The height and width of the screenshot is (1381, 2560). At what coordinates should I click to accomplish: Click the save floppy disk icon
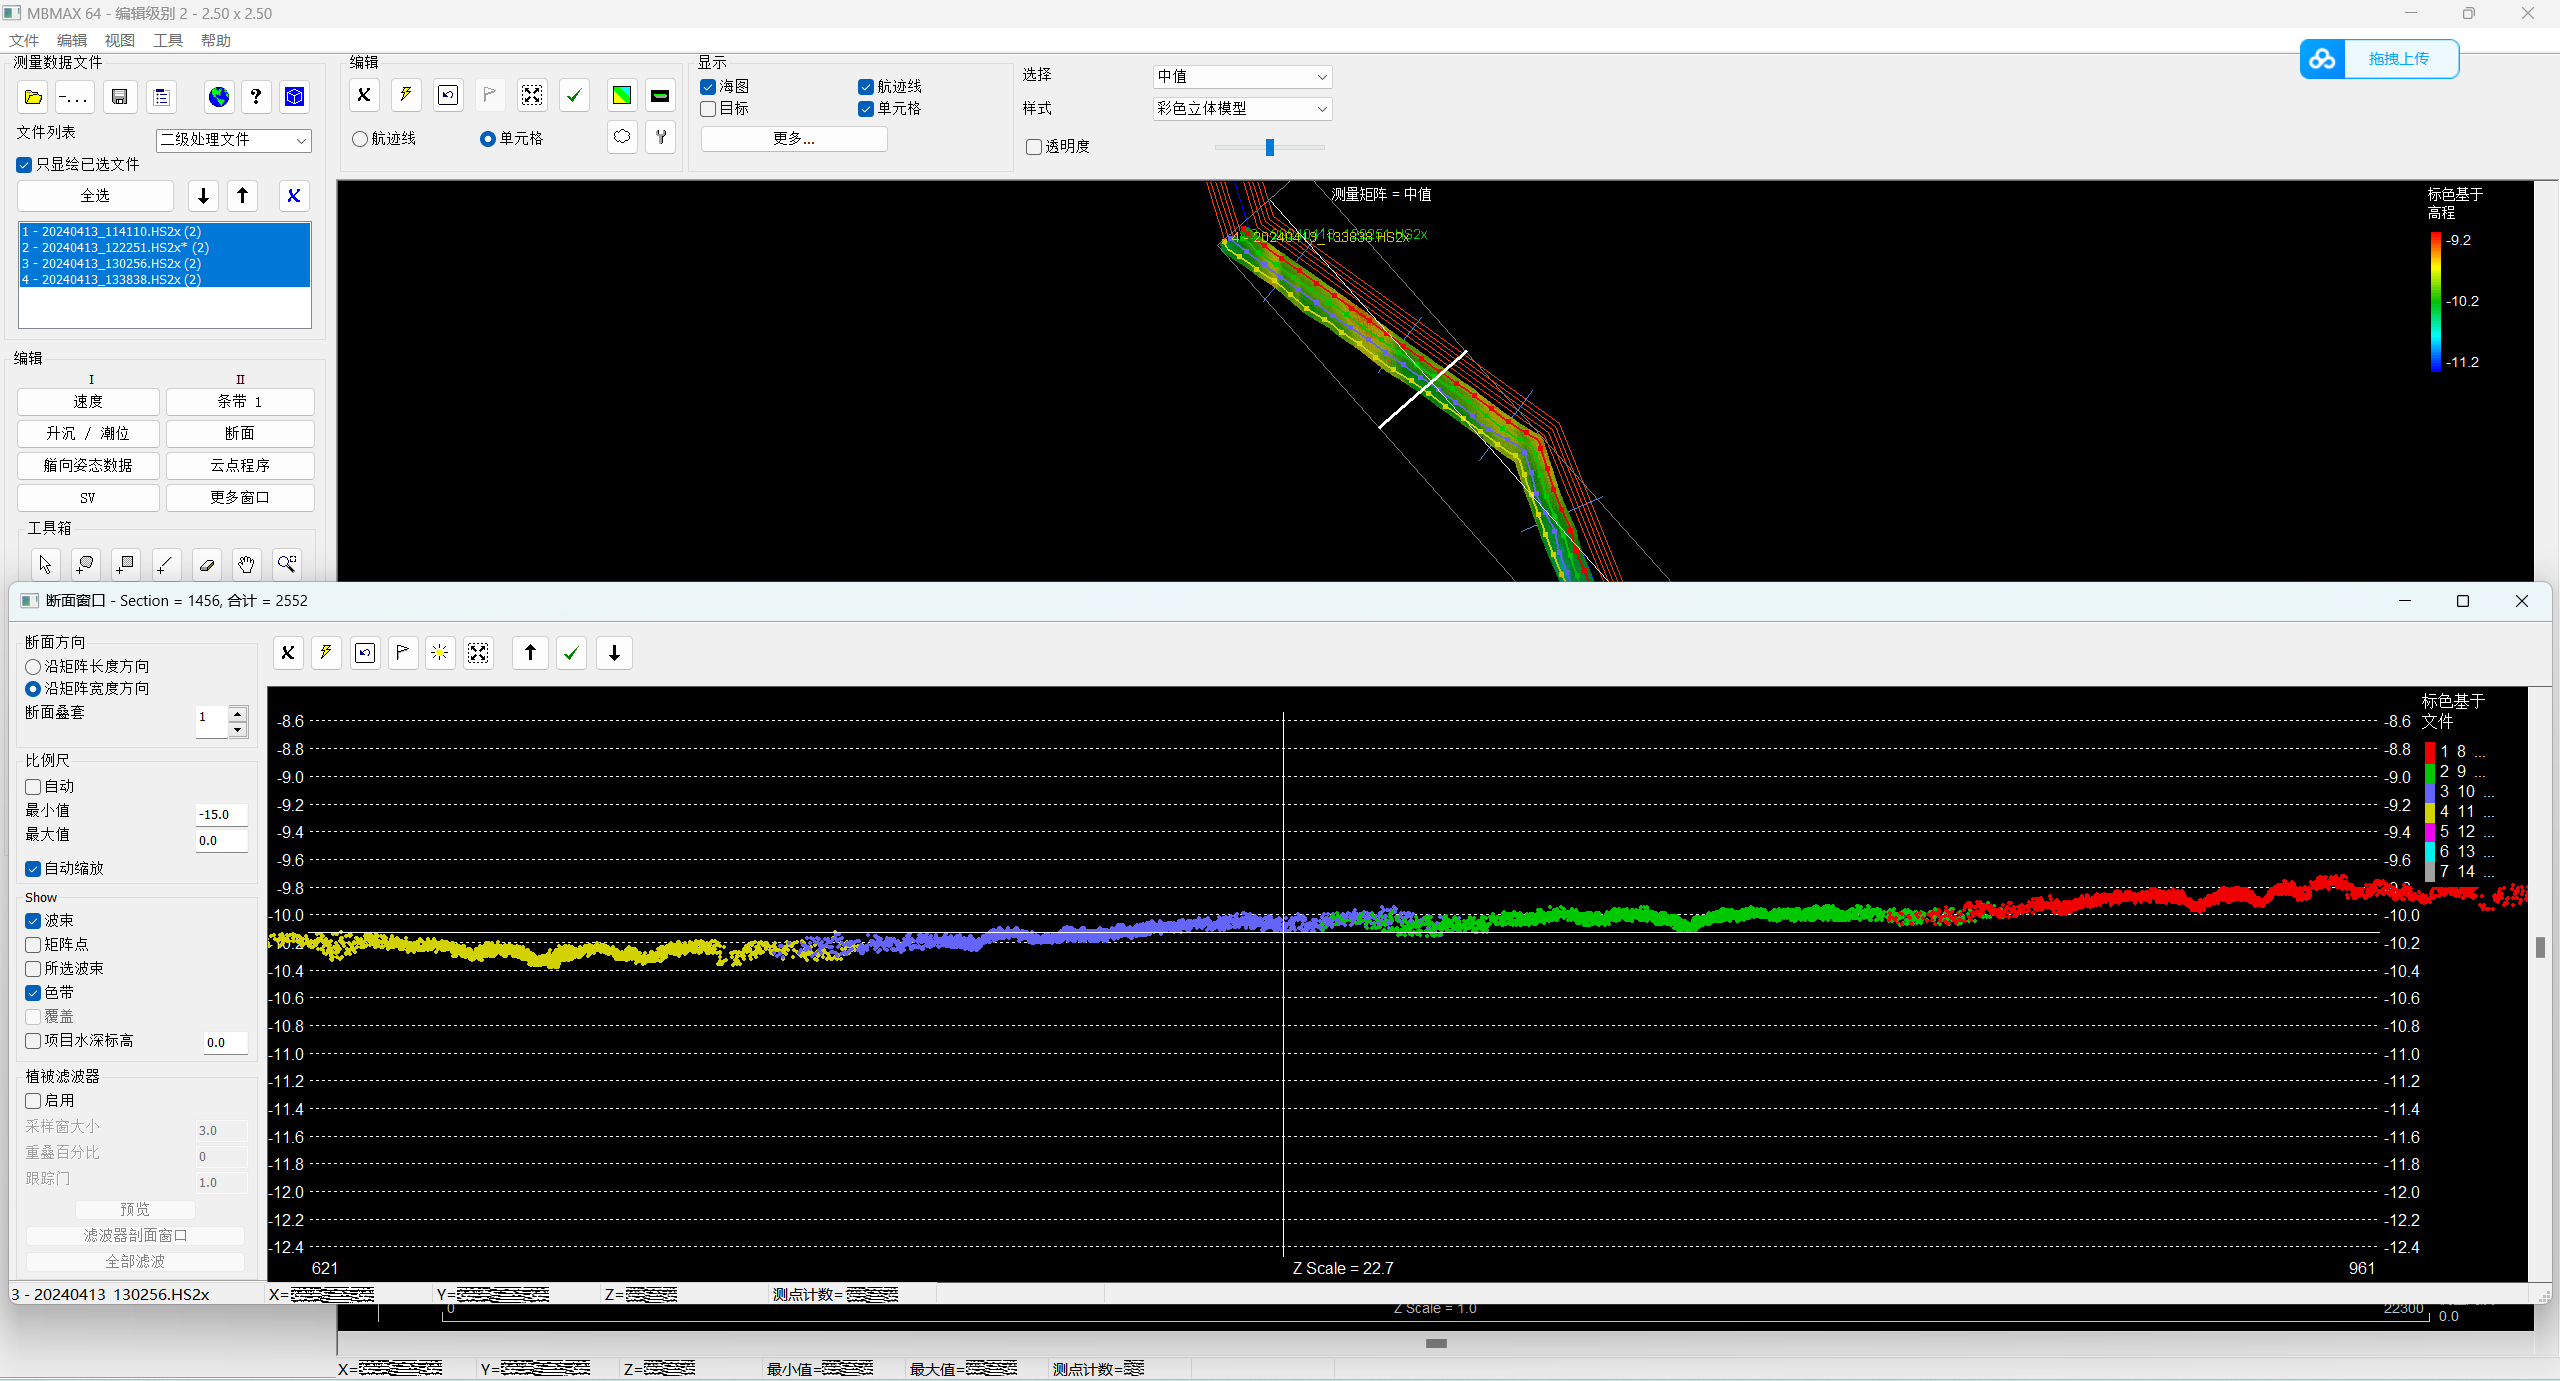click(x=119, y=97)
